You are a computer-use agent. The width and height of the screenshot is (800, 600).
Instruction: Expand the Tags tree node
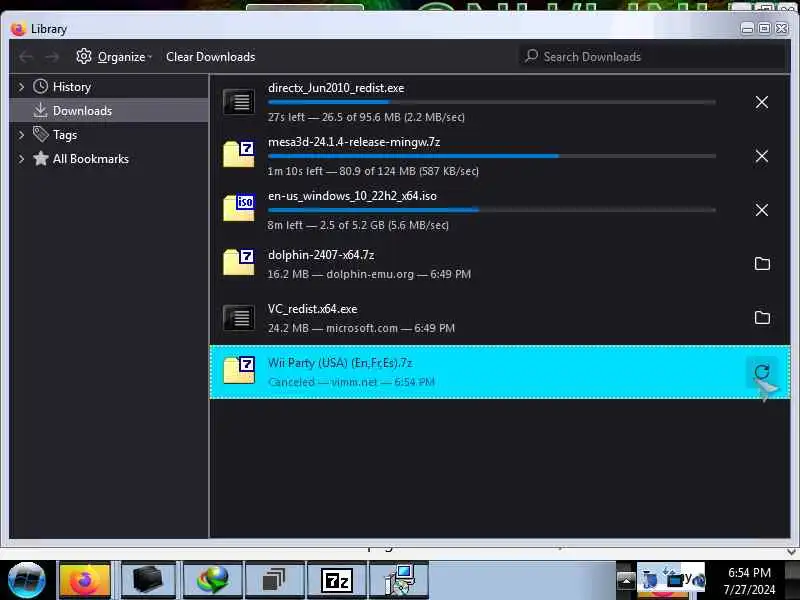coord(21,135)
